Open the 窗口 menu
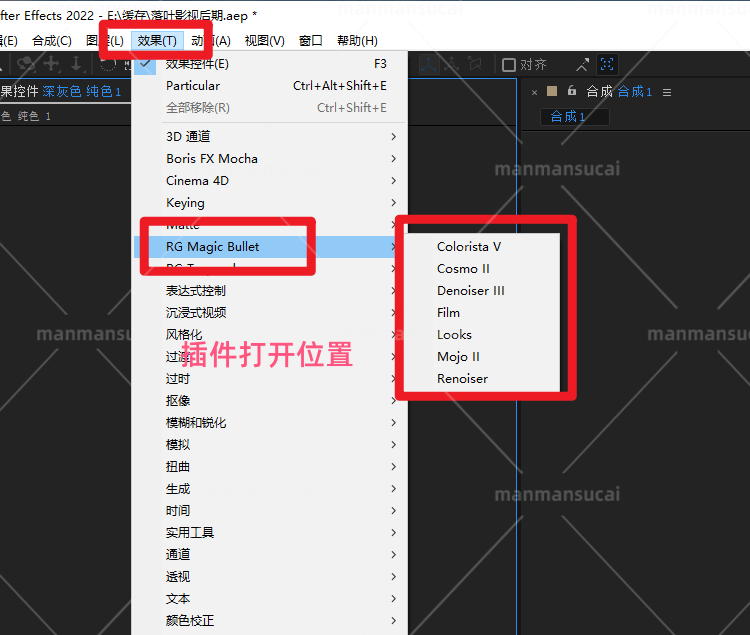The width and height of the screenshot is (750, 635). pyautogui.click(x=310, y=41)
